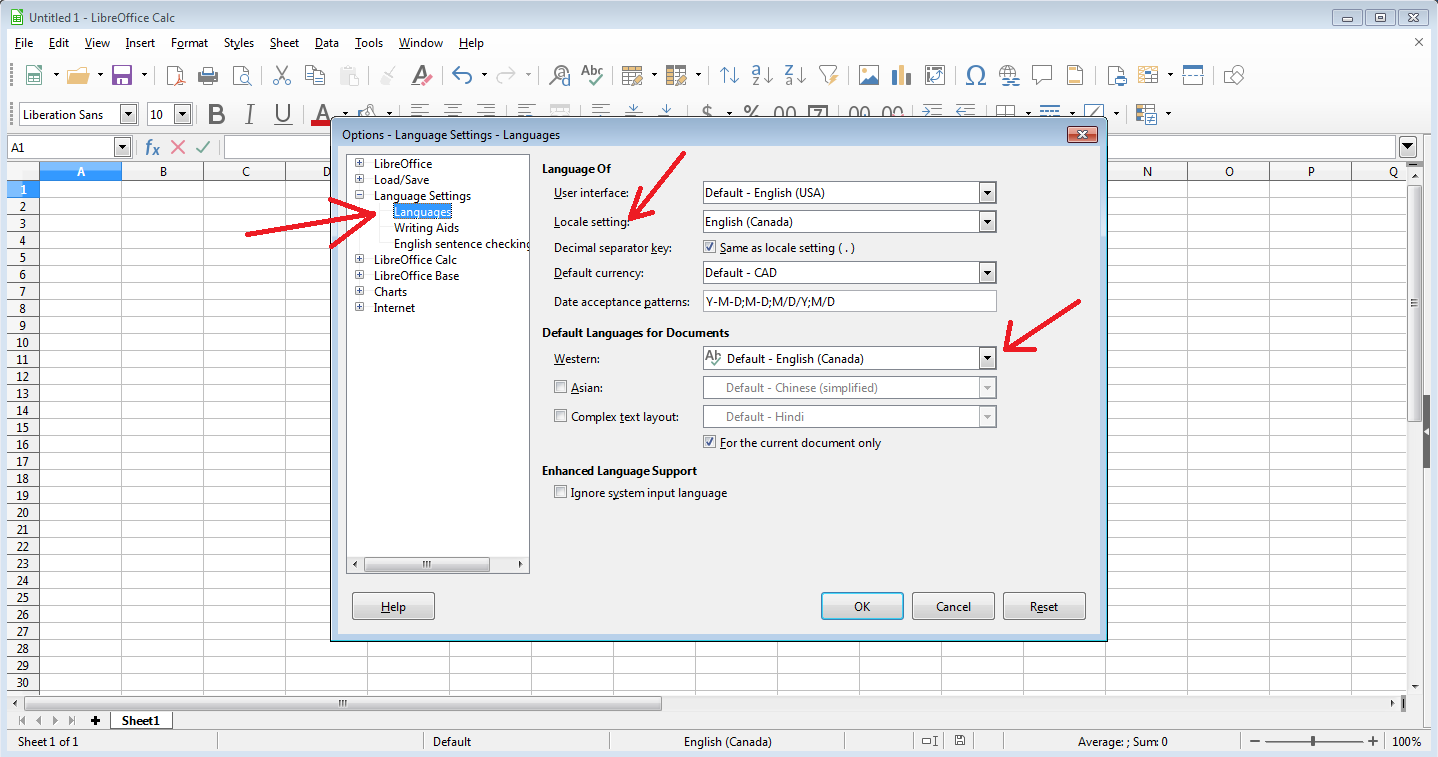Open the Special Character omega icon

(x=976, y=75)
